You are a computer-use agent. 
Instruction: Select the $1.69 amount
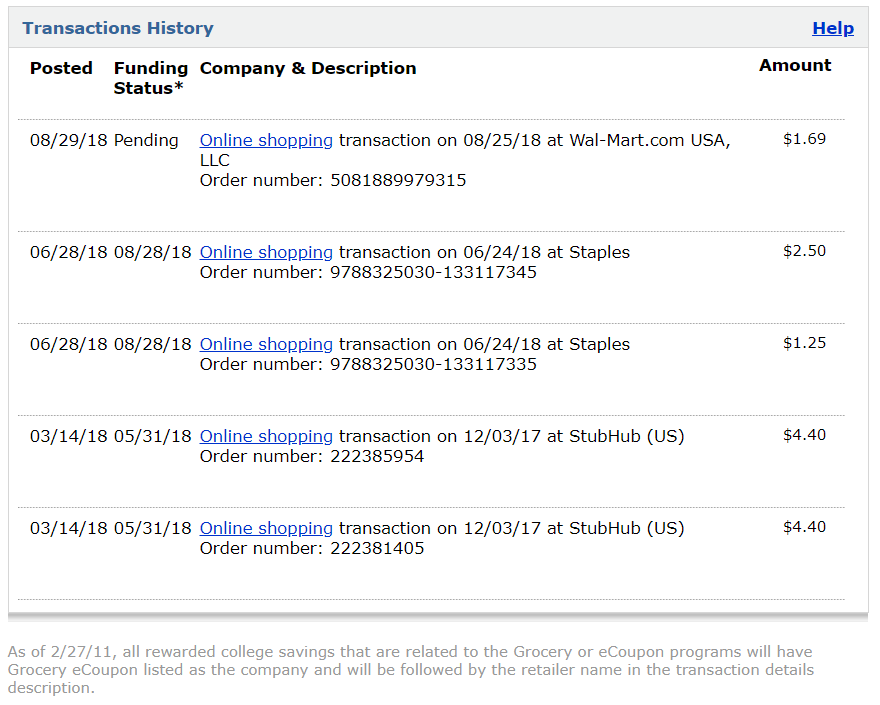(x=805, y=139)
